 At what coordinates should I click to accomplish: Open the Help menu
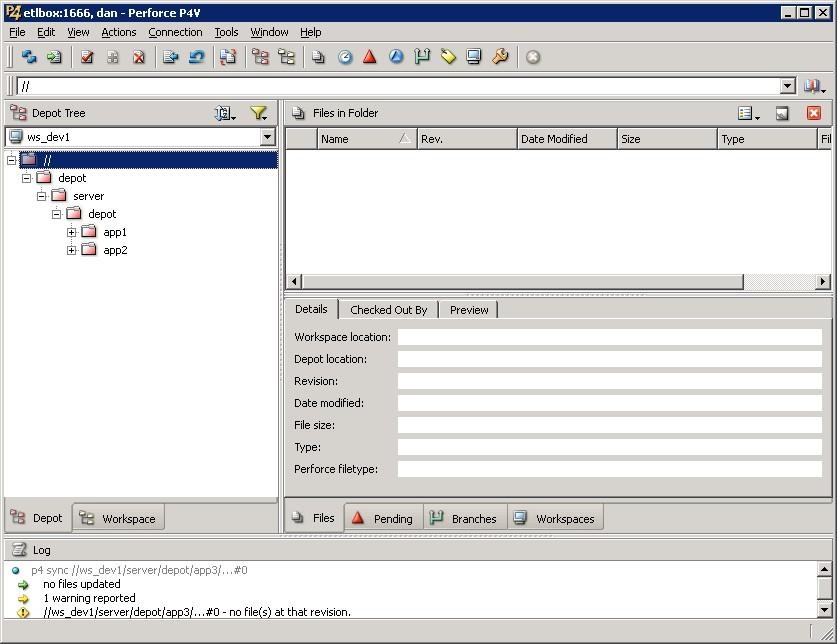tap(310, 33)
